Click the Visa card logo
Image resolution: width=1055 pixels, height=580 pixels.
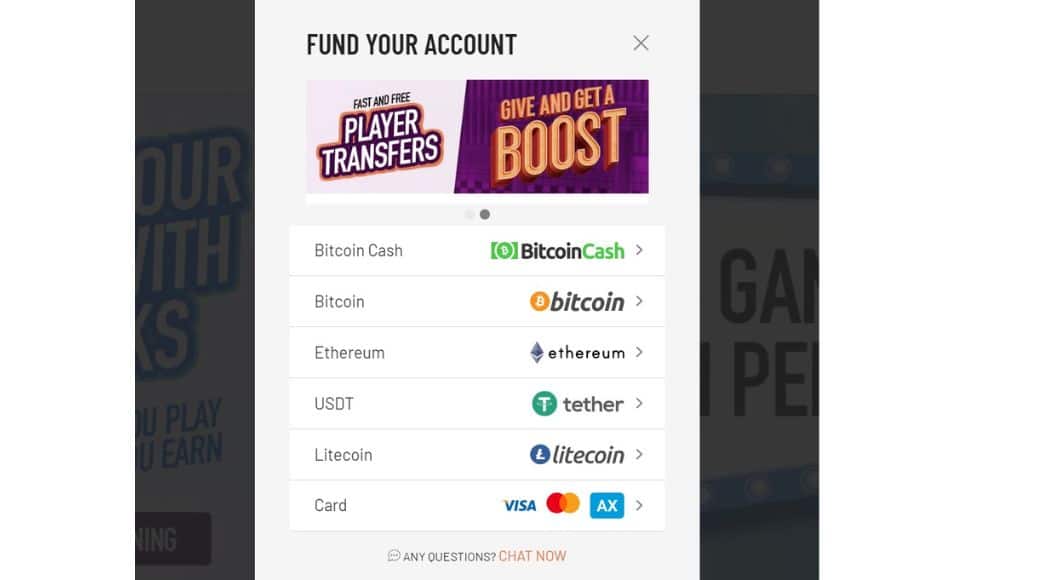click(x=519, y=505)
